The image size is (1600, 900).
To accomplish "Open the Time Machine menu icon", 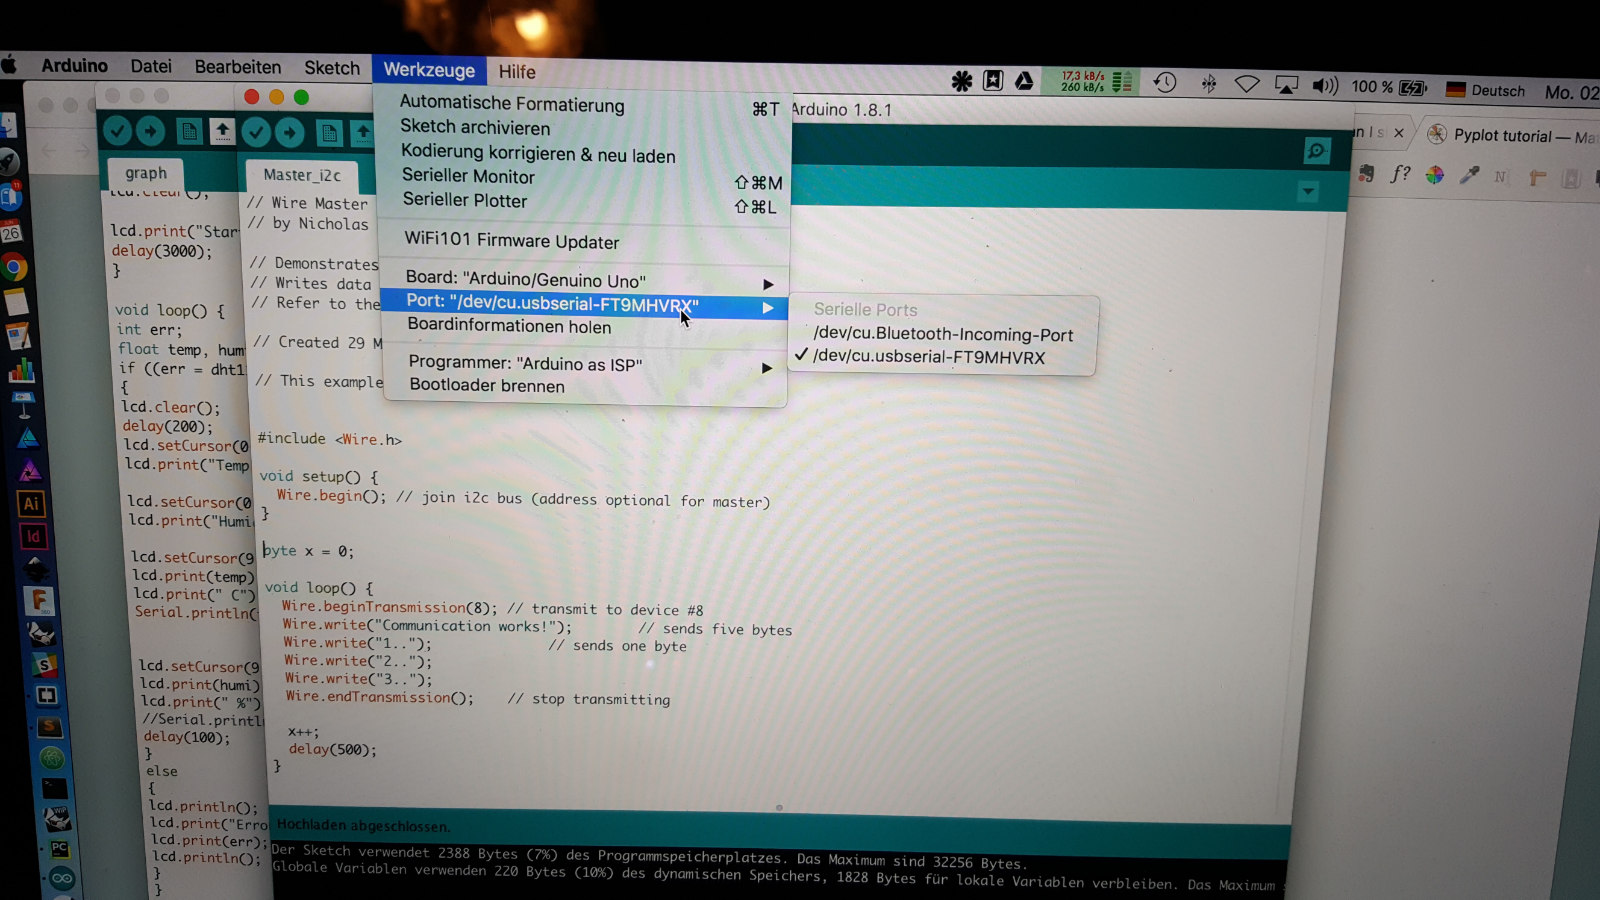I will (x=1165, y=83).
